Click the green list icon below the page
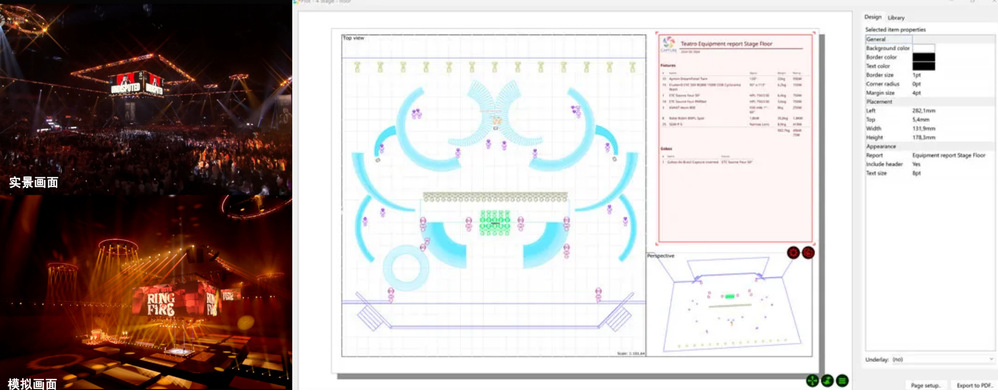 pyautogui.click(x=842, y=380)
